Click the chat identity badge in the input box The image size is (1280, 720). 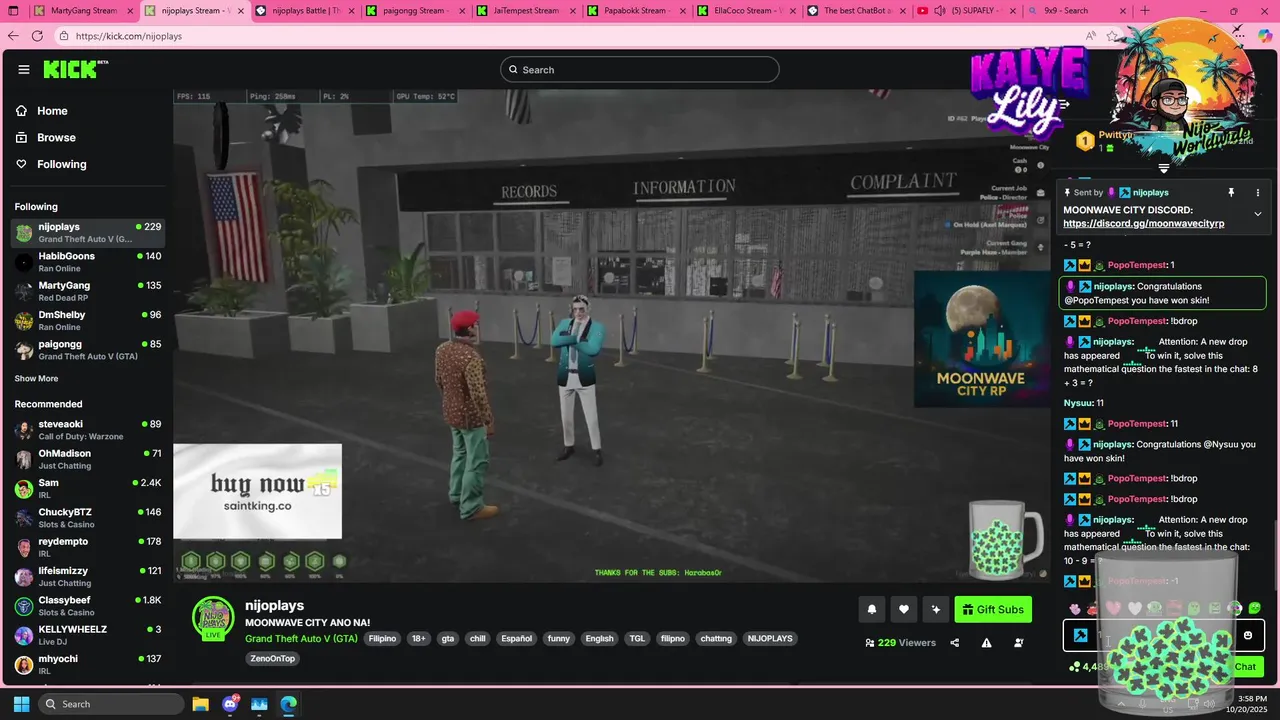point(1081,635)
